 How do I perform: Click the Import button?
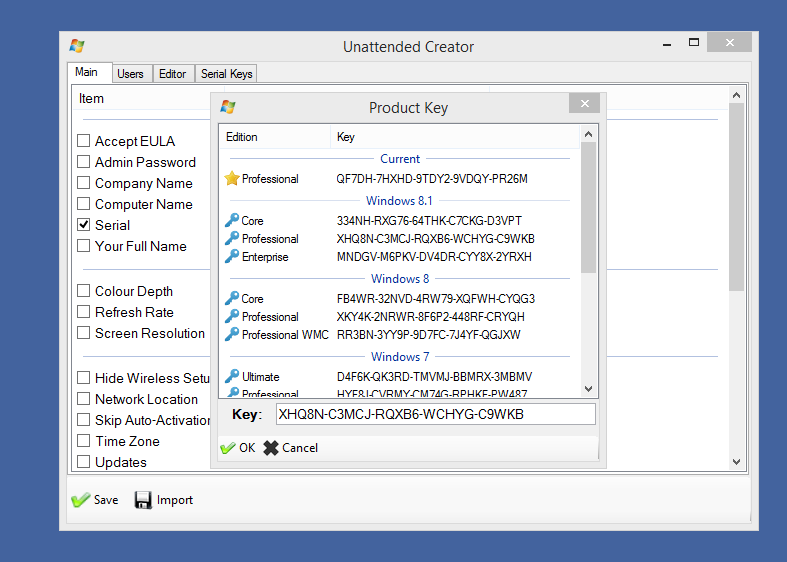[164, 500]
